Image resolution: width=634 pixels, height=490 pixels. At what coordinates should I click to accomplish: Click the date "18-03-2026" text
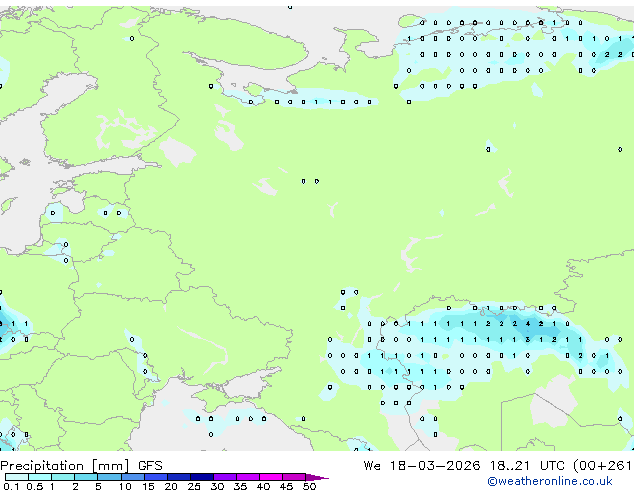pyautogui.click(x=435, y=466)
